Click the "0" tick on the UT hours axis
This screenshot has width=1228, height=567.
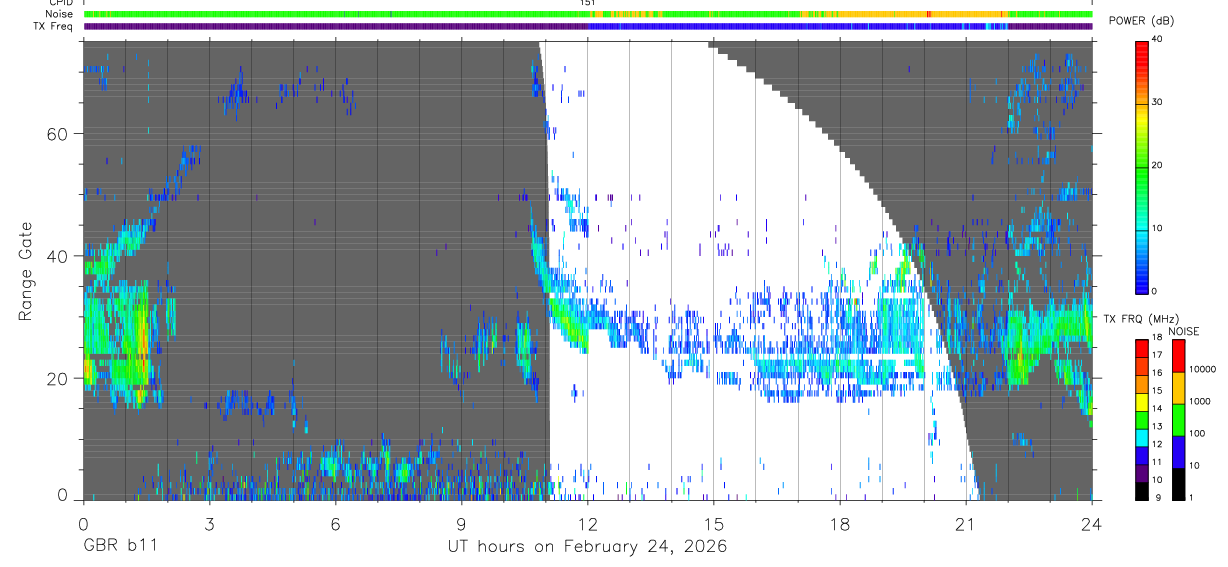click(83, 523)
